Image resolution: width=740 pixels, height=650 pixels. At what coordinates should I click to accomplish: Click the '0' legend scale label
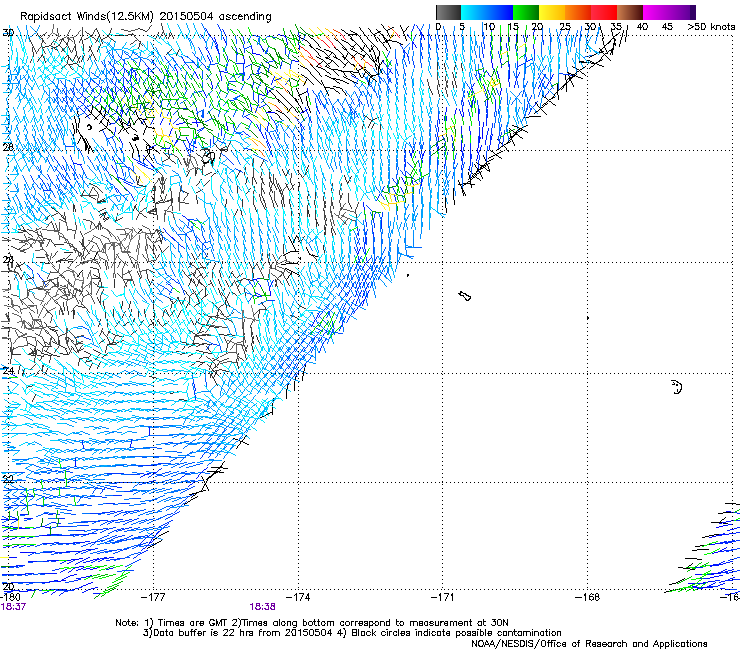point(438,26)
